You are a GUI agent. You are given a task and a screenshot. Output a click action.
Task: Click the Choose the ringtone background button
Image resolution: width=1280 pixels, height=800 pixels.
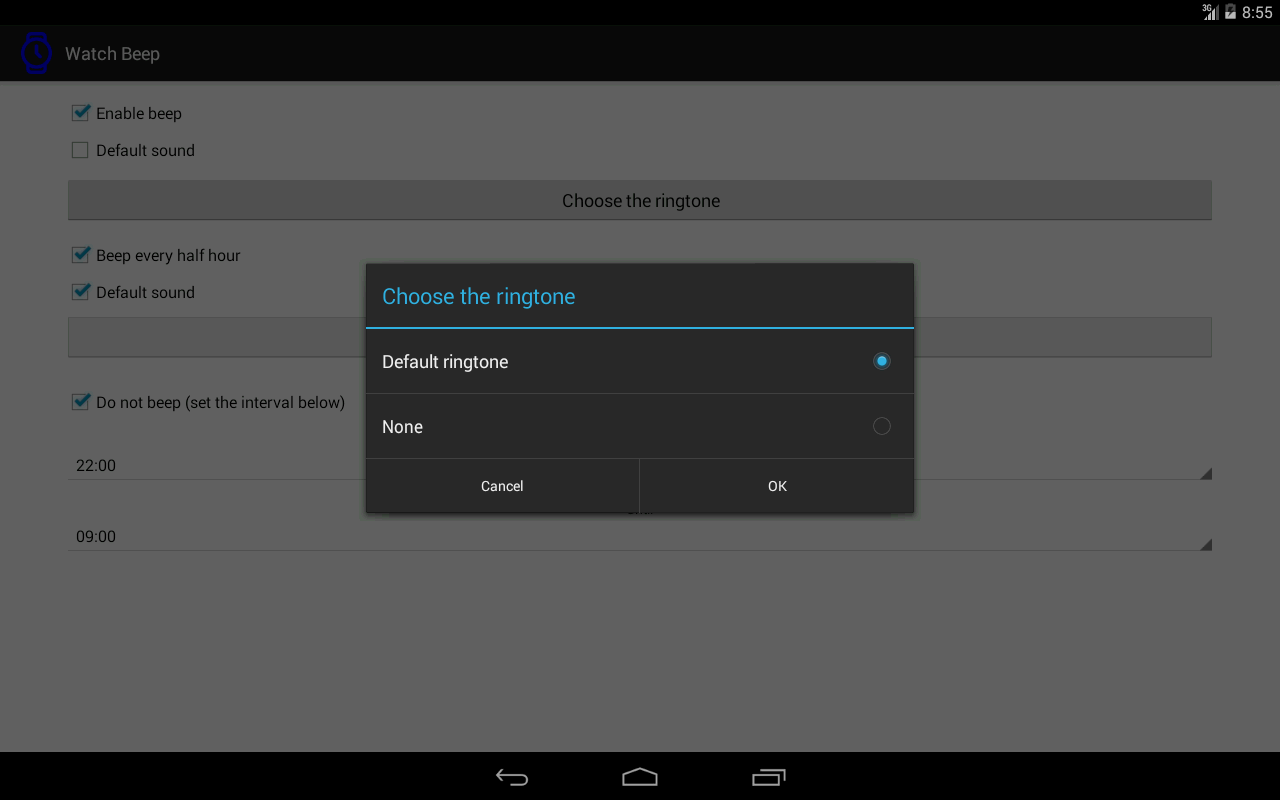click(640, 200)
